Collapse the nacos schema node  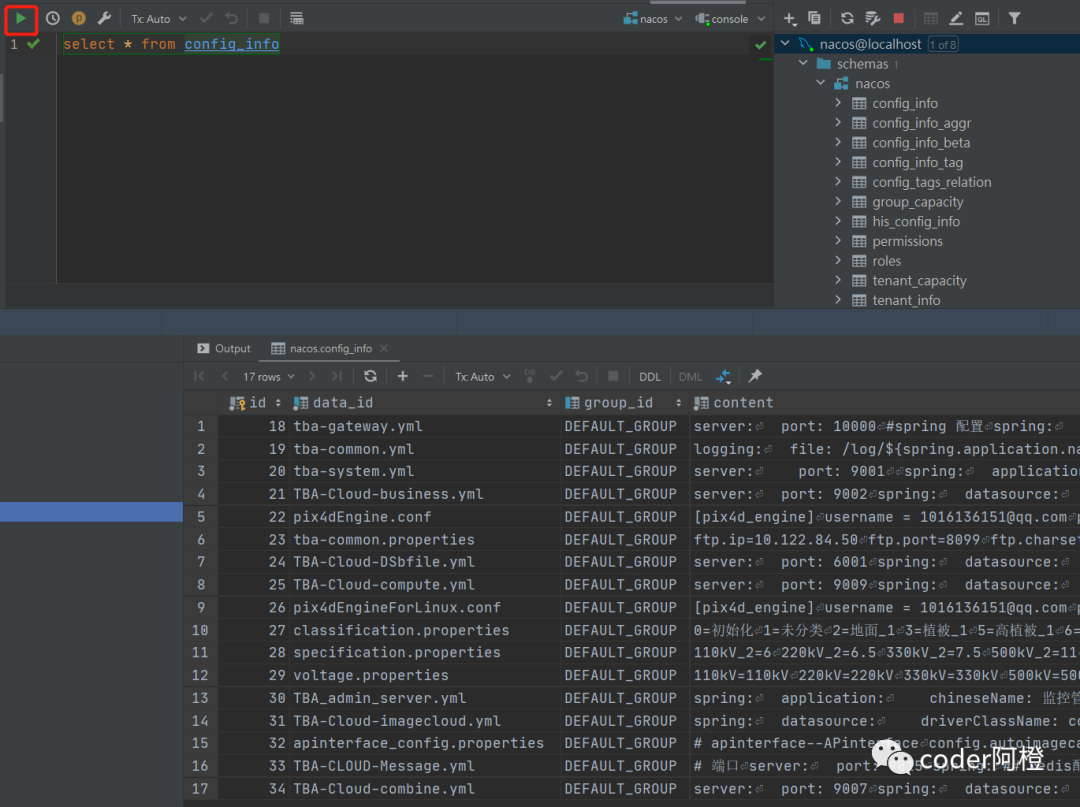point(820,83)
